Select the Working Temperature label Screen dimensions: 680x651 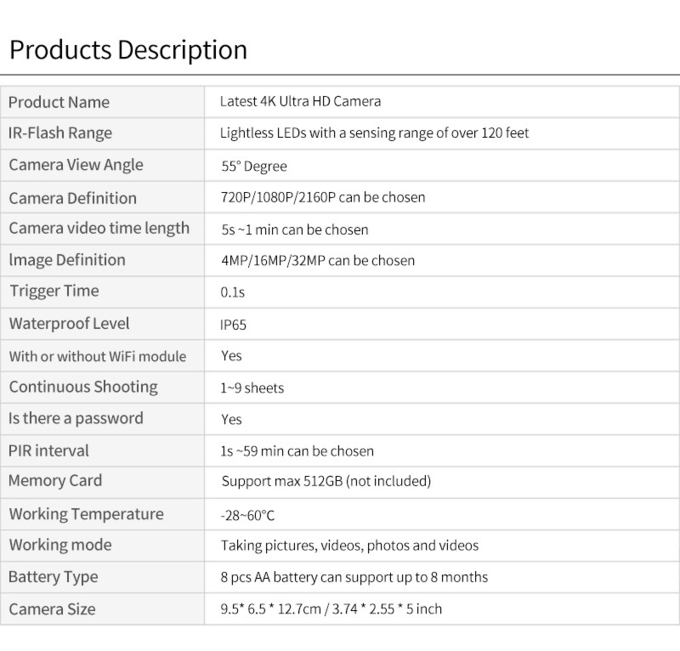87,514
